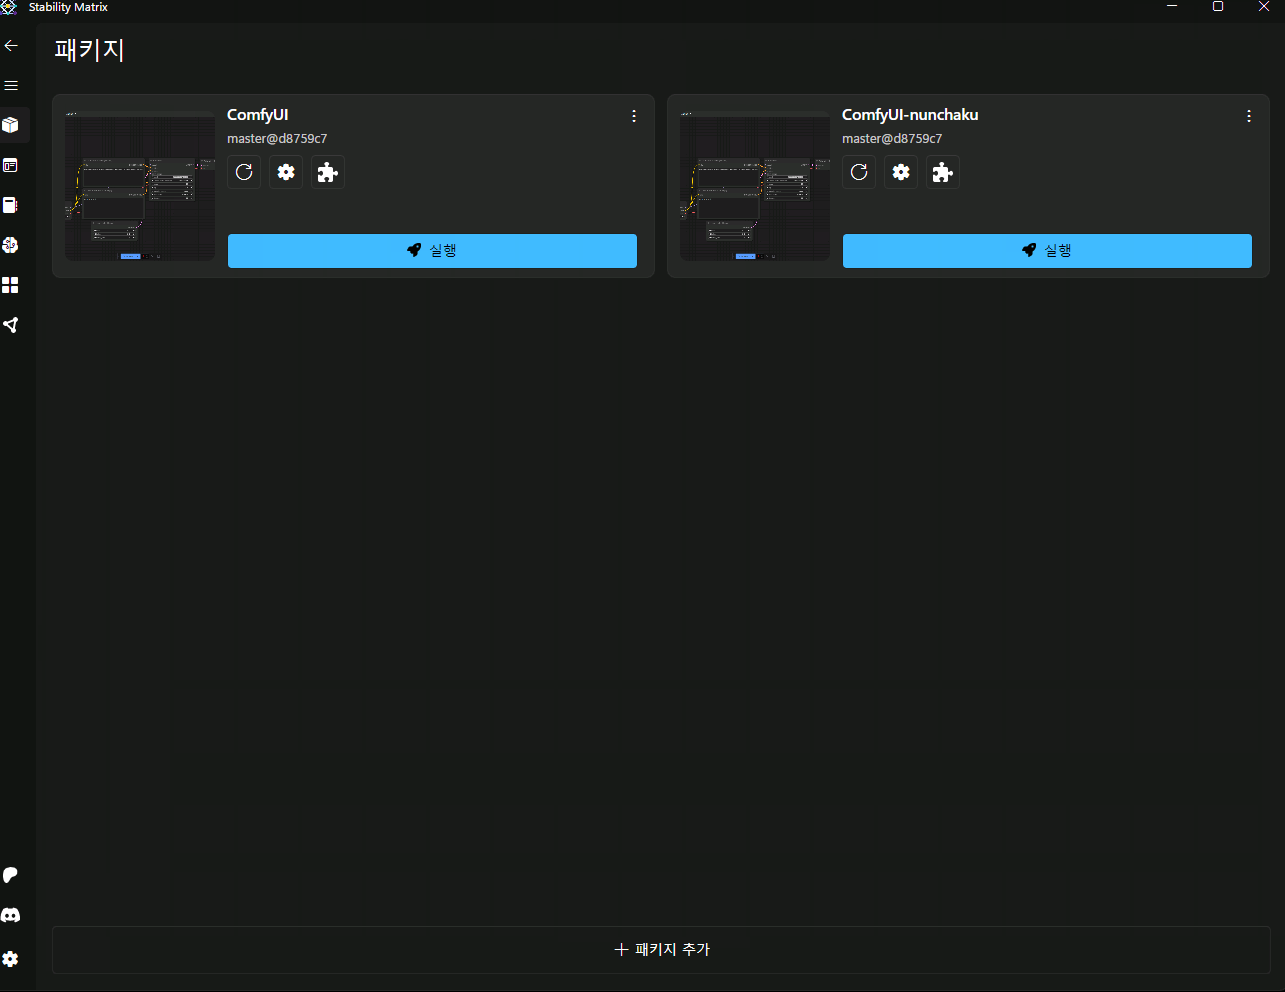Viewport: 1285px width, 992px height.
Task: Launch ComfyUI with the 실행 button
Action: tap(432, 251)
